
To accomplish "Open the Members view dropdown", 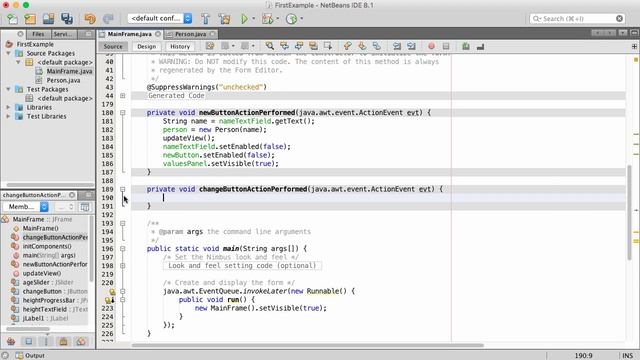I will (26, 207).
